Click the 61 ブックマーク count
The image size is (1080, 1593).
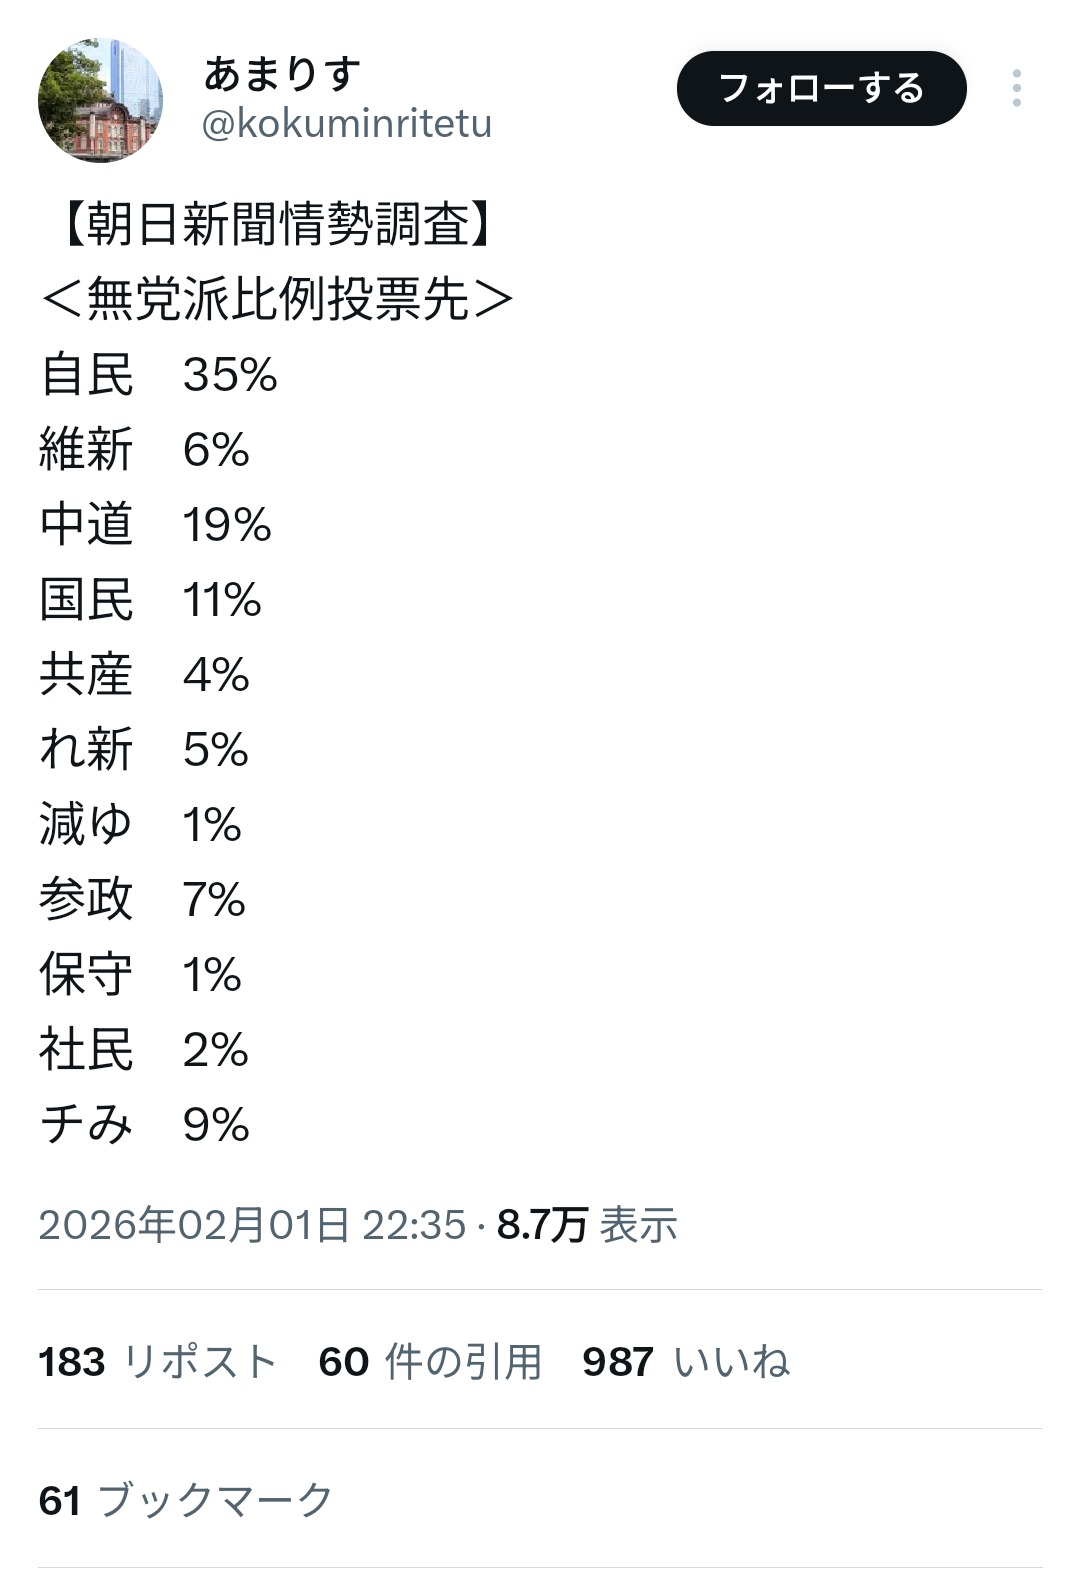click(x=185, y=1500)
